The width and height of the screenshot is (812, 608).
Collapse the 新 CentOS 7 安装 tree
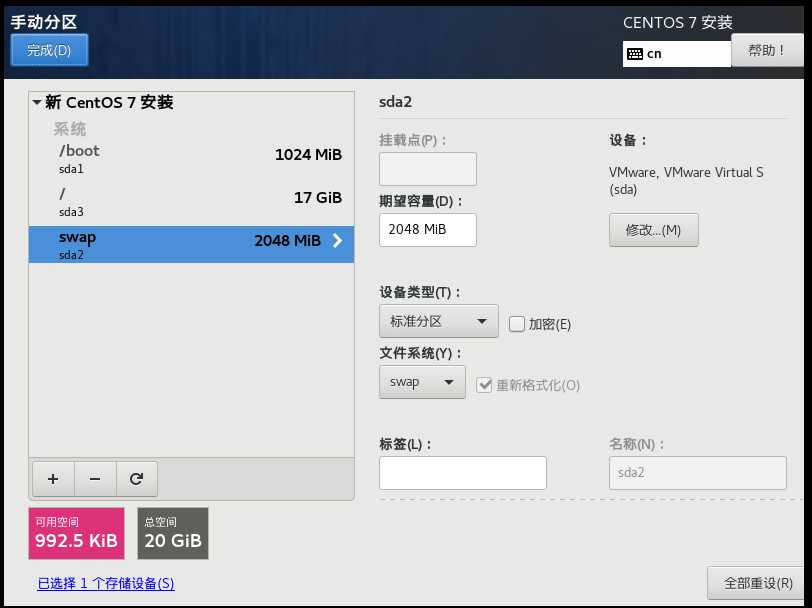coord(36,102)
